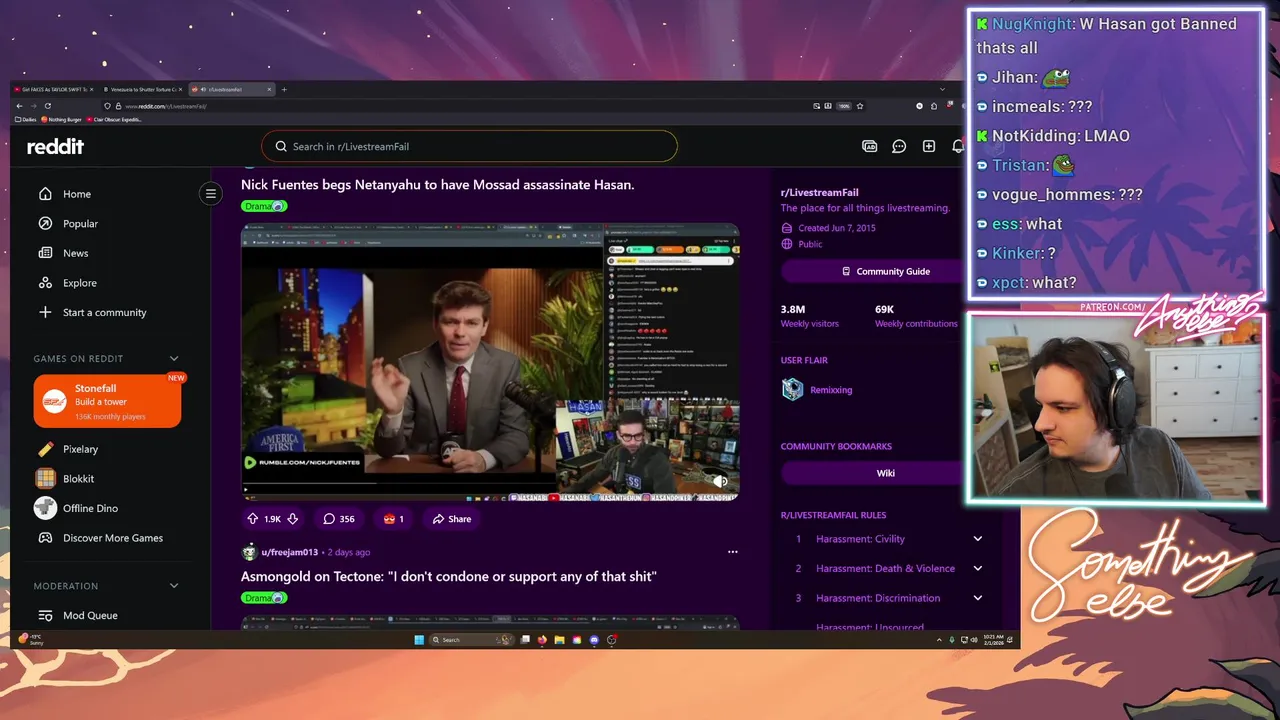The width and height of the screenshot is (1280, 720).
Task: Switch to the Taylor Swift browser tab
Action: pyautogui.click(x=52, y=89)
